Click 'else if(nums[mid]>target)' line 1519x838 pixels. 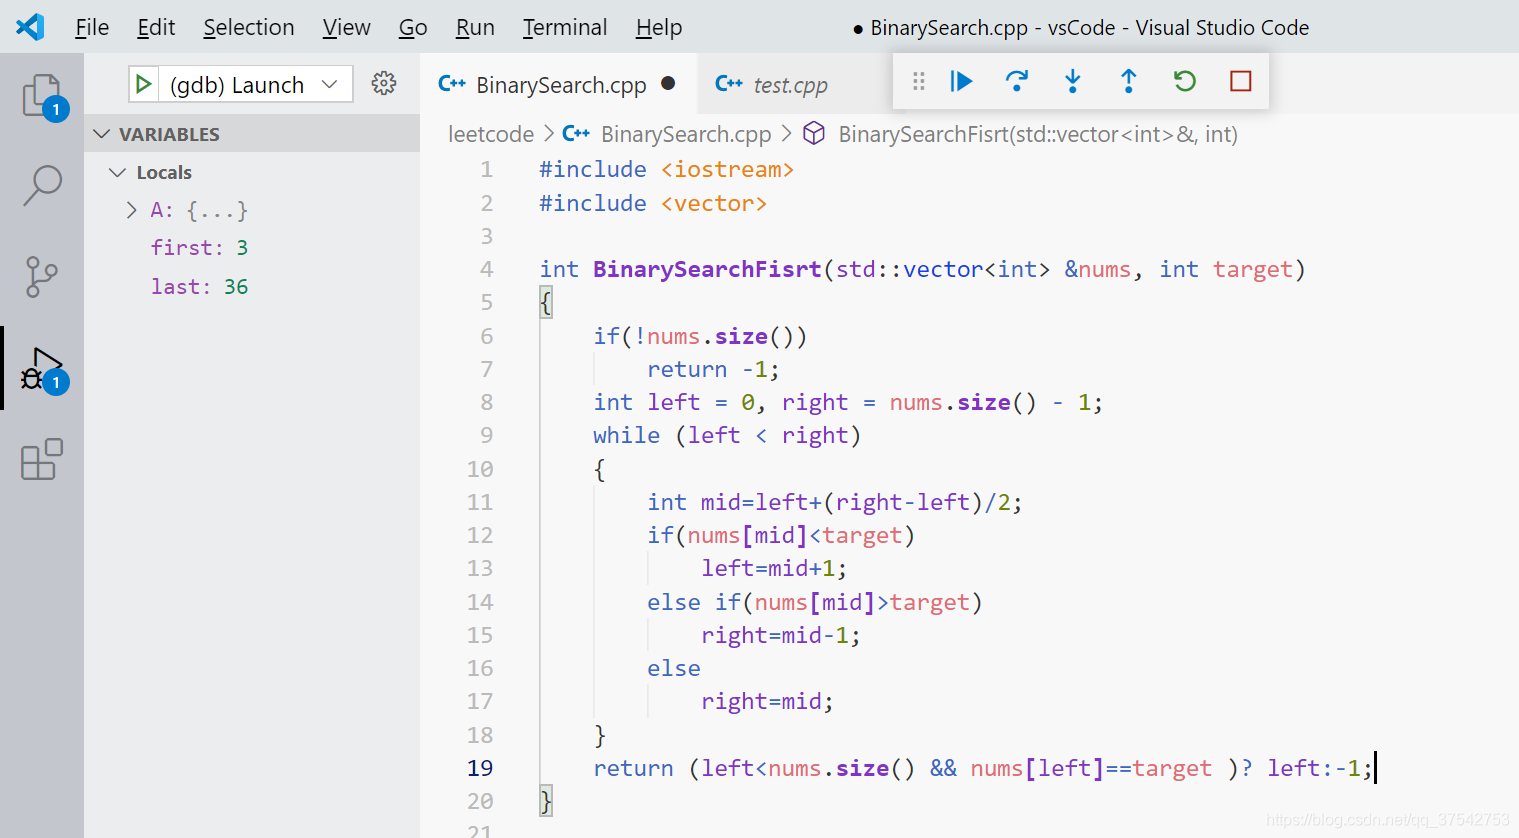[x=815, y=602]
